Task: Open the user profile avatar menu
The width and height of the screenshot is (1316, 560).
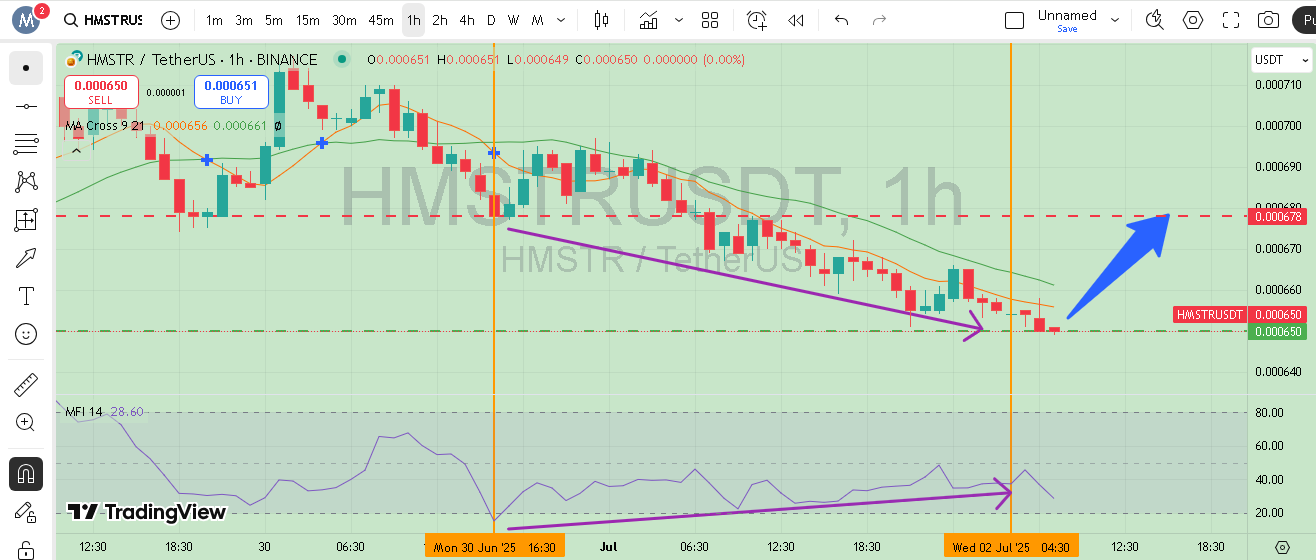Action: pos(27,19)
